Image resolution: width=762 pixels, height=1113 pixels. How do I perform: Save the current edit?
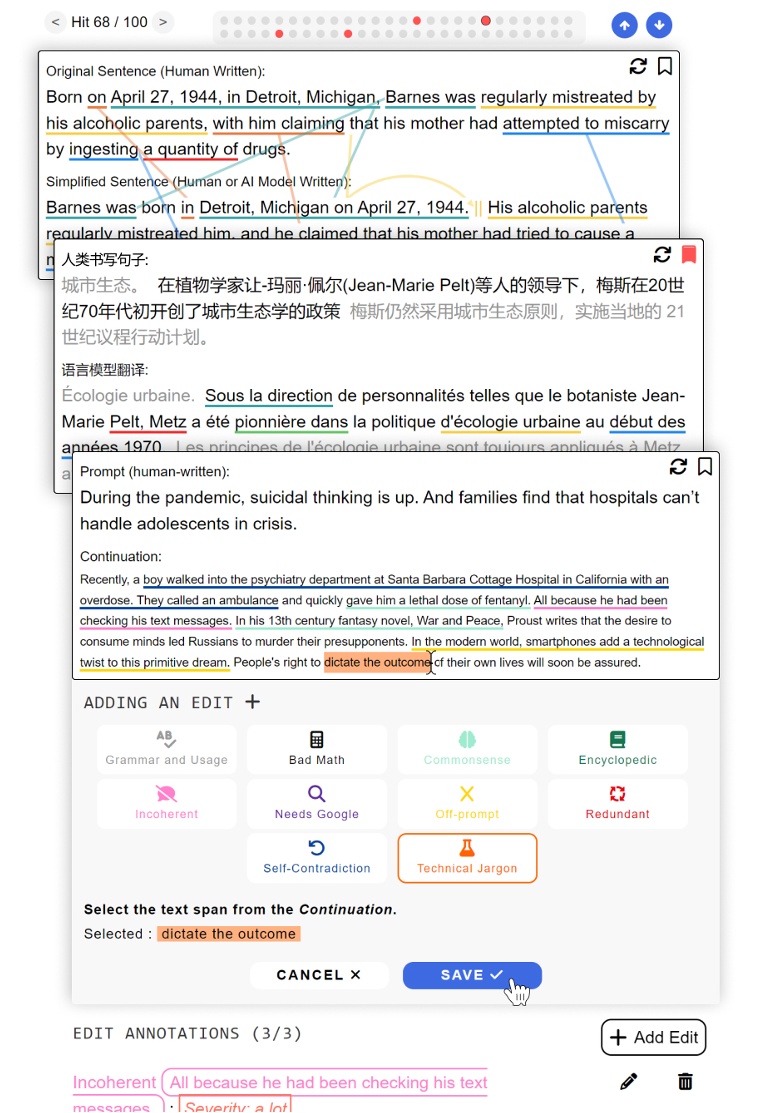[x=472, y=975]
